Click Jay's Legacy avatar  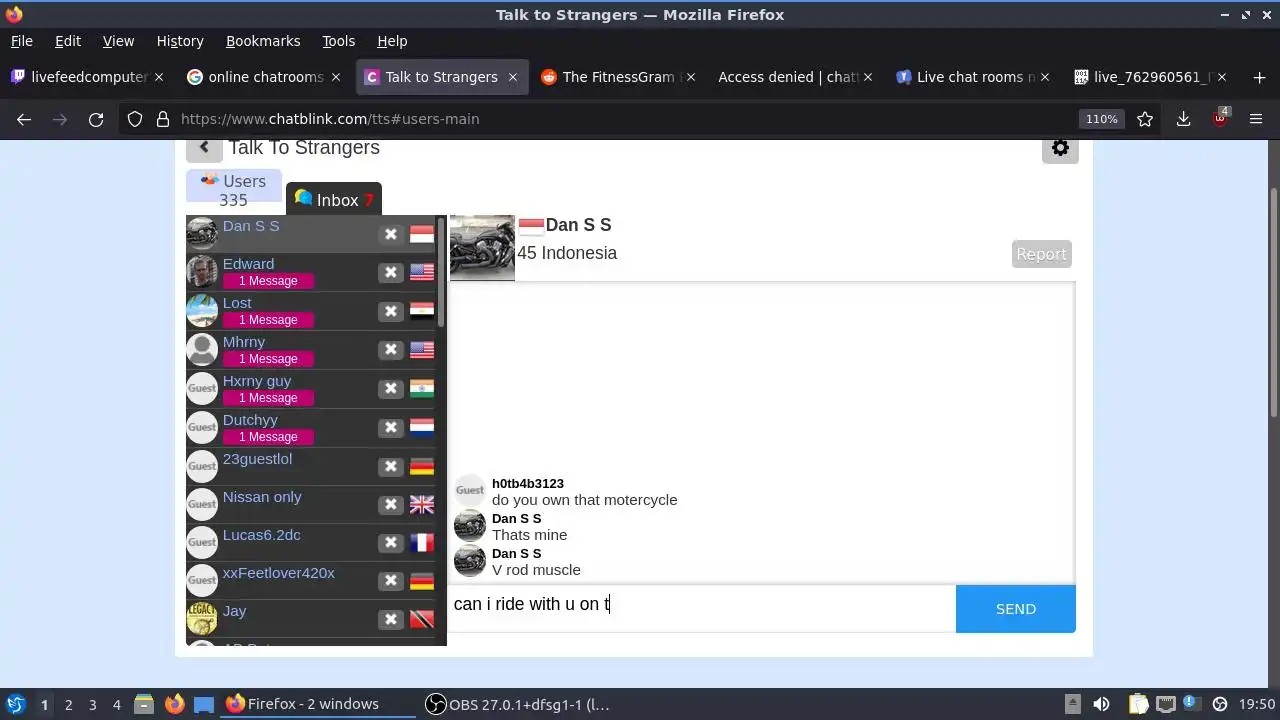tap(202, 619)
